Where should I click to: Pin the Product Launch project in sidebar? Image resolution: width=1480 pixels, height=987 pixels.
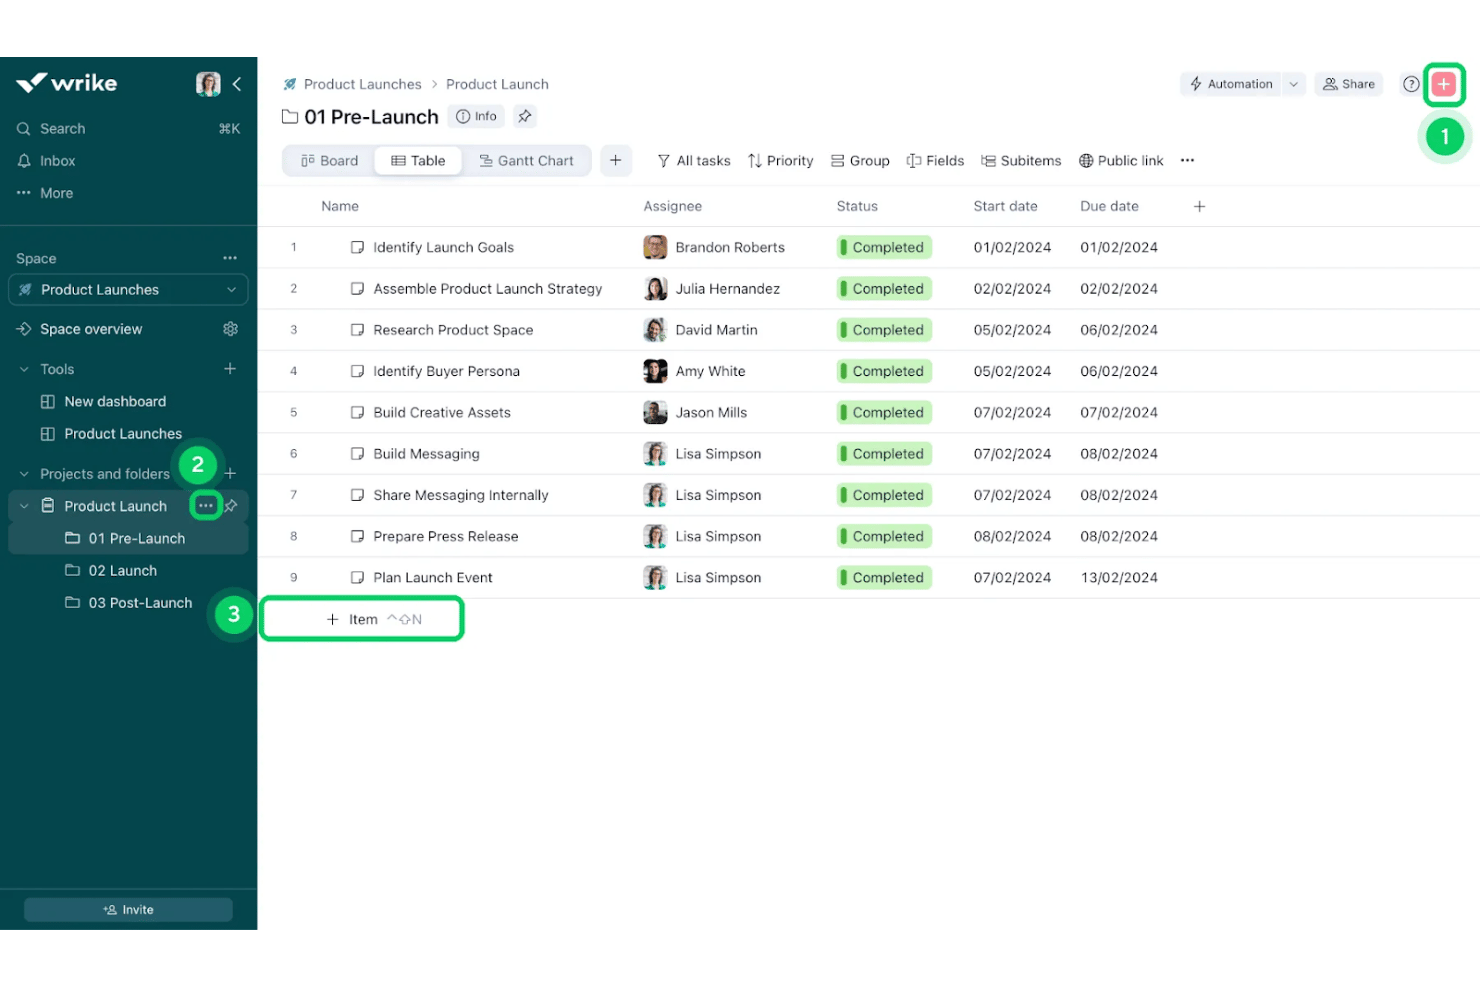tap(231, 506)
